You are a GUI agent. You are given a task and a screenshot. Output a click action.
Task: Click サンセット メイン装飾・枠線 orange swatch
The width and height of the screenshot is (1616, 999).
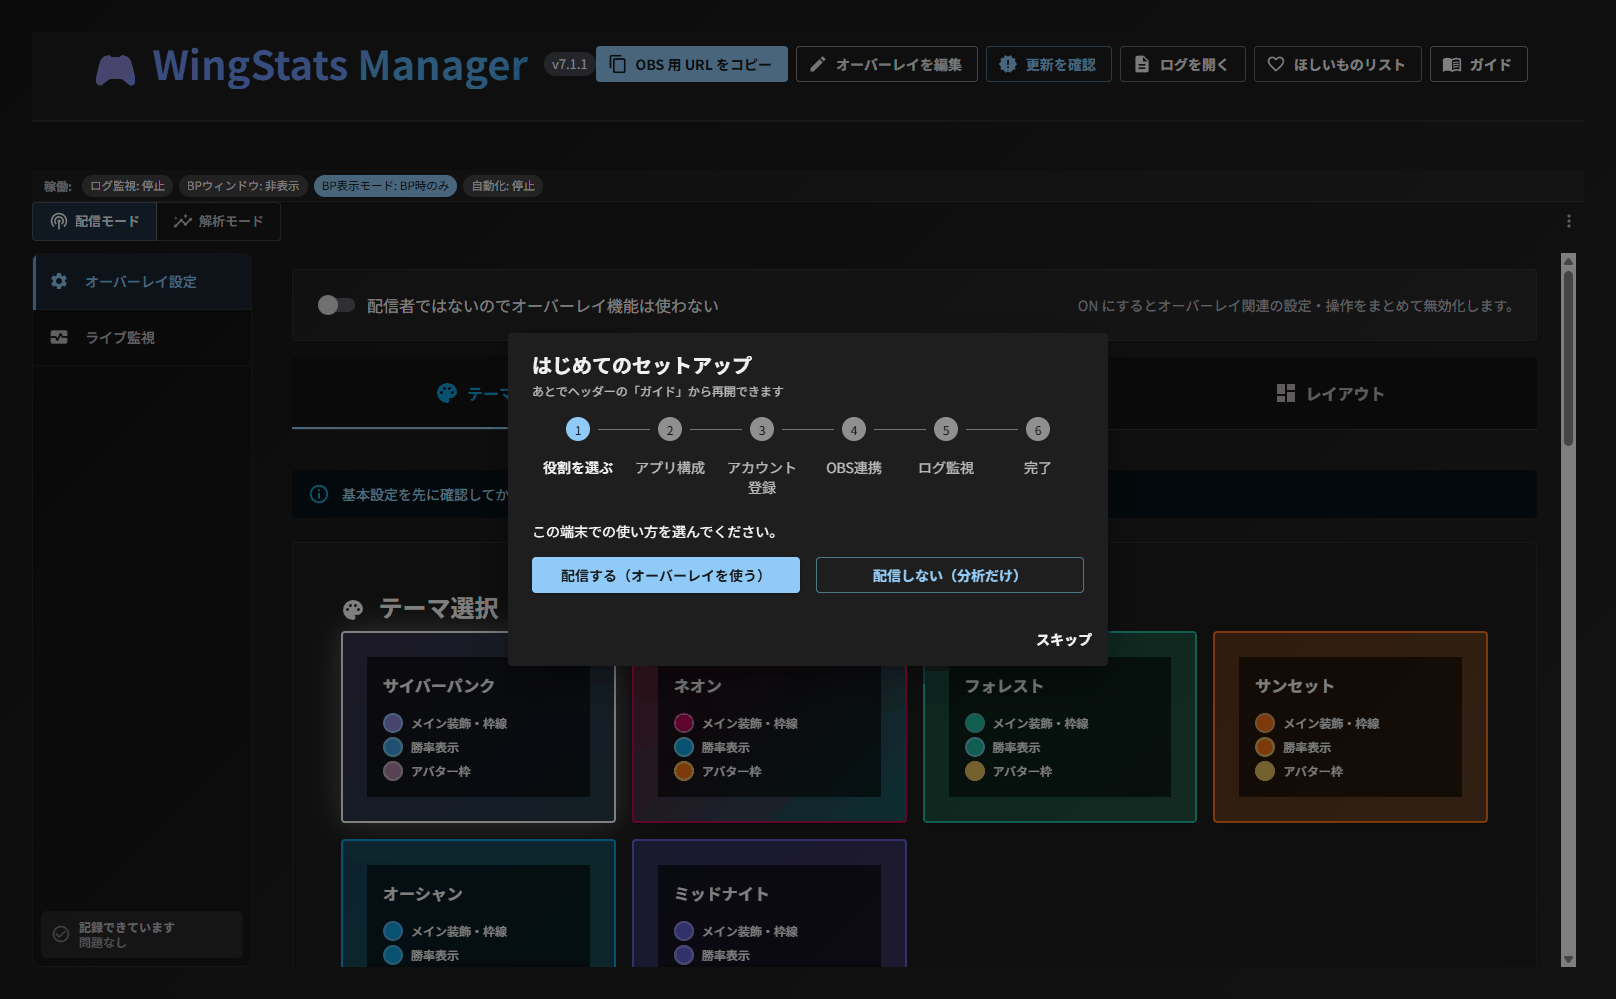(1265, 723)
